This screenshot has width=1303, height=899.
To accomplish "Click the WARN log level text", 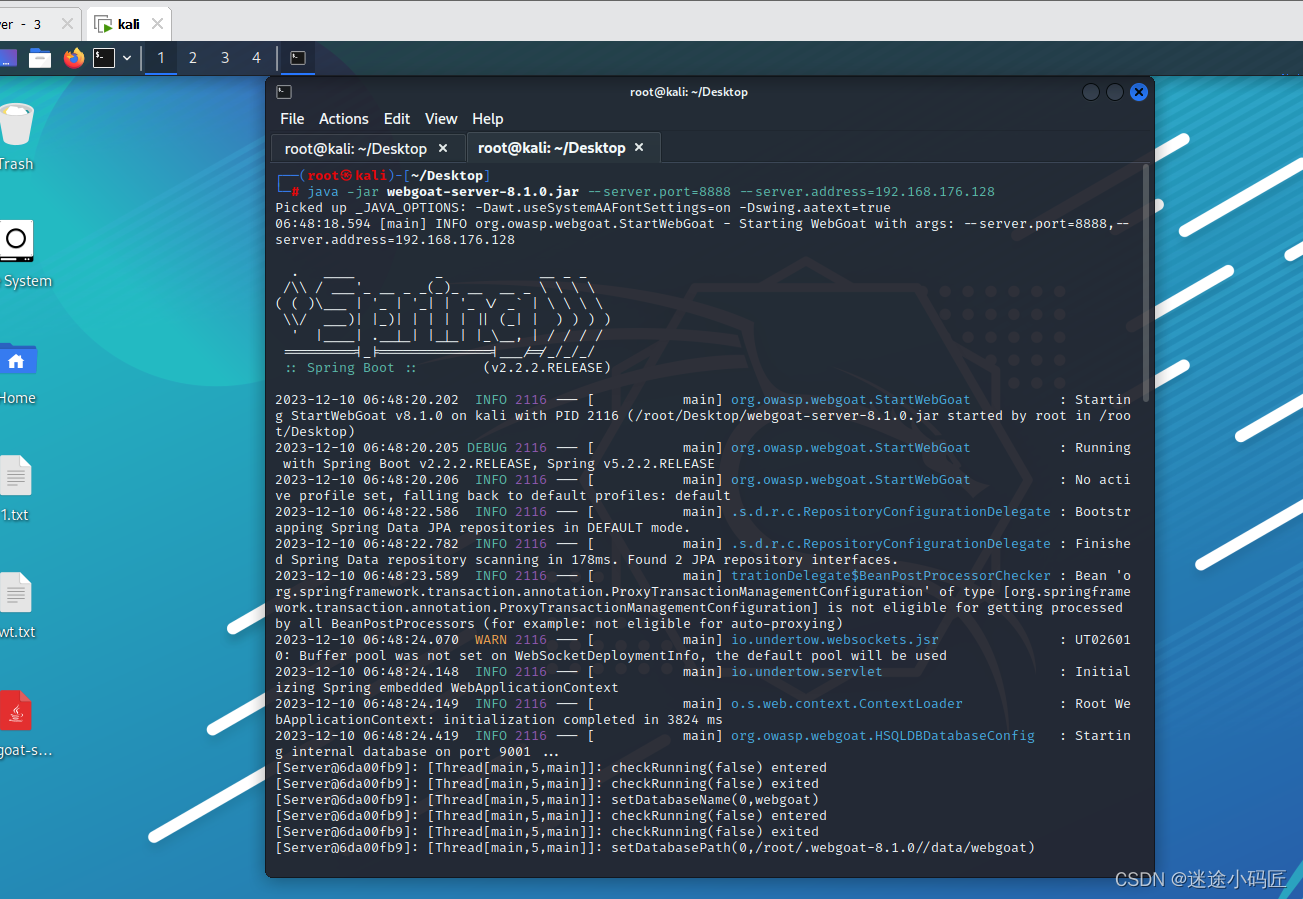I will click(x=491, y=640).
